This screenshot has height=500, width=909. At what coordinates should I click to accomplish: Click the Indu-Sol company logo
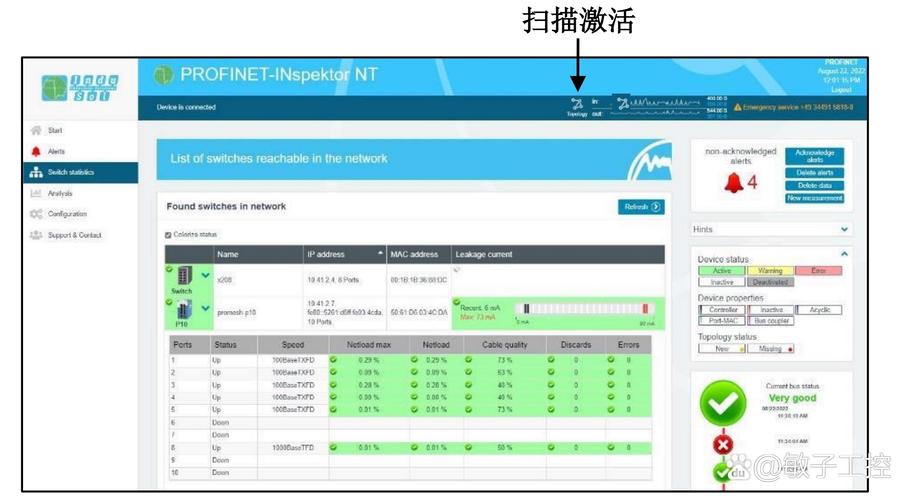(x=81, y=88)
